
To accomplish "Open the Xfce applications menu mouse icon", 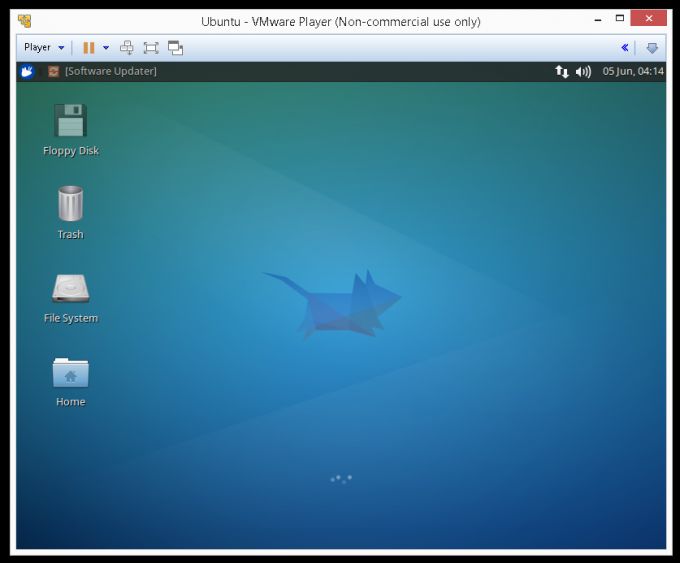I will click(27, 71).
